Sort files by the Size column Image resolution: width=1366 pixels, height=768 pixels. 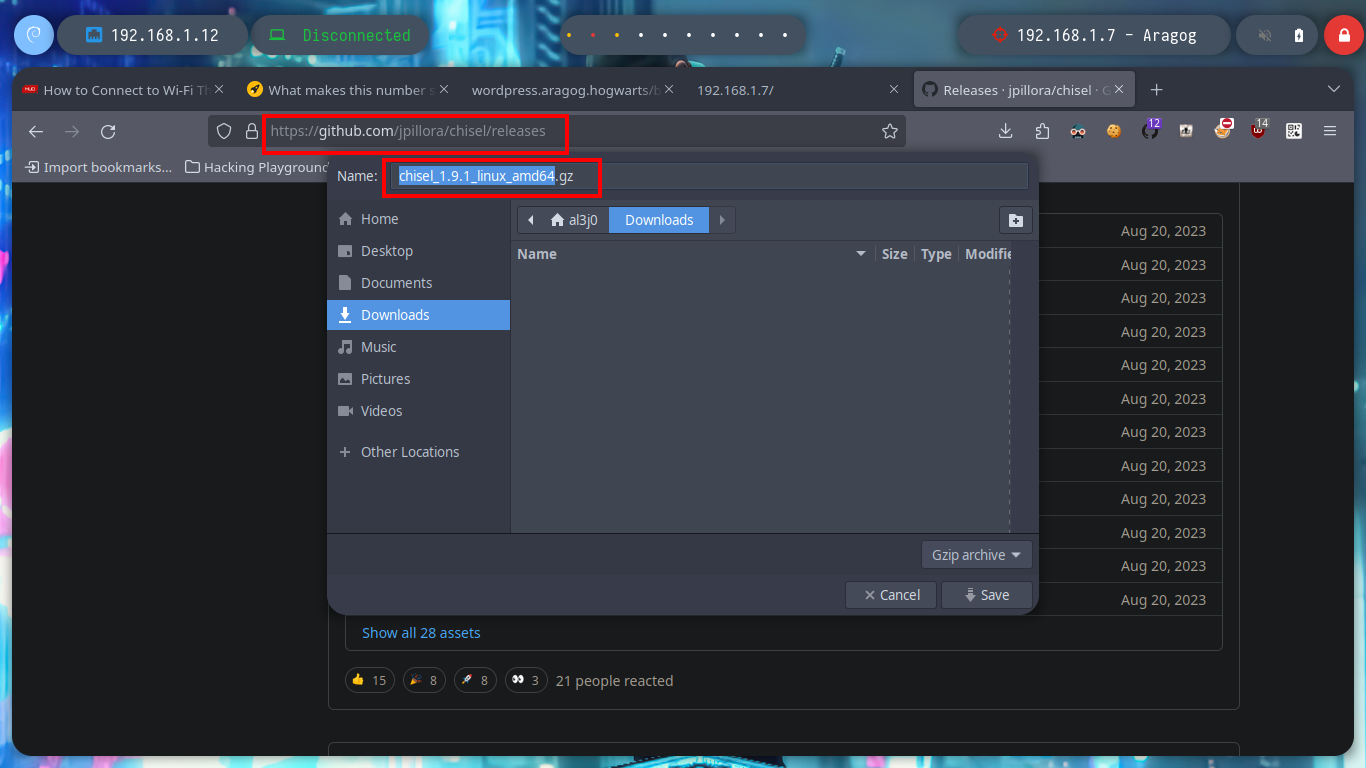pyautogui.click(x=895, y=254)
